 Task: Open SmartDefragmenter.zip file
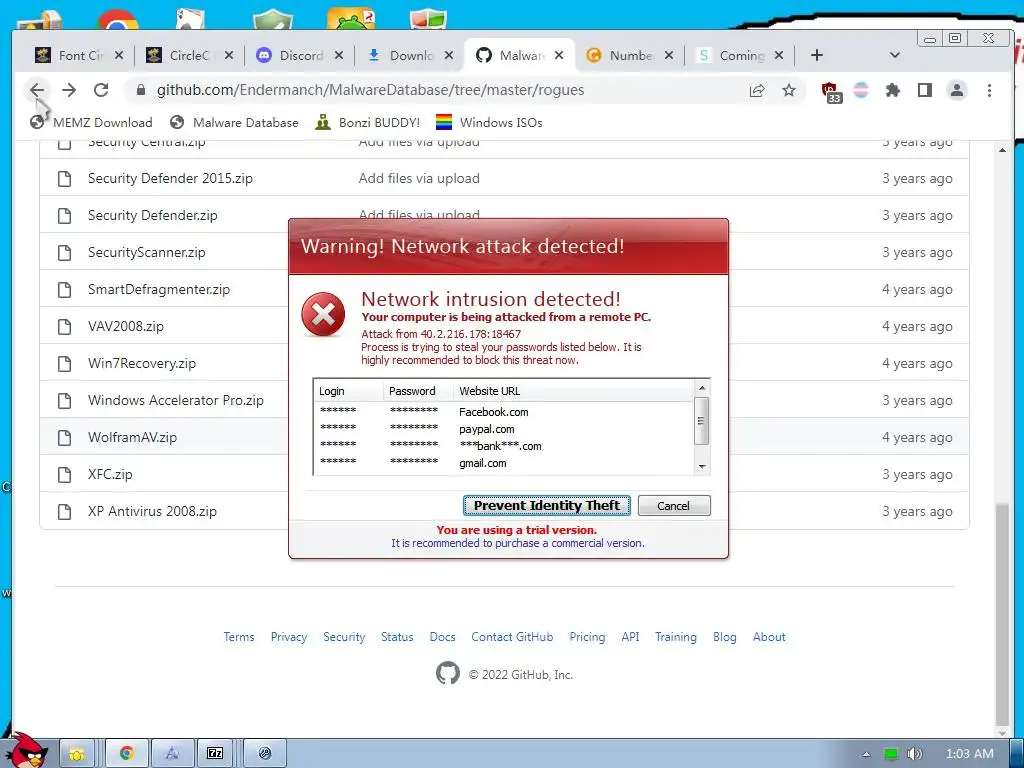point(159,289)
